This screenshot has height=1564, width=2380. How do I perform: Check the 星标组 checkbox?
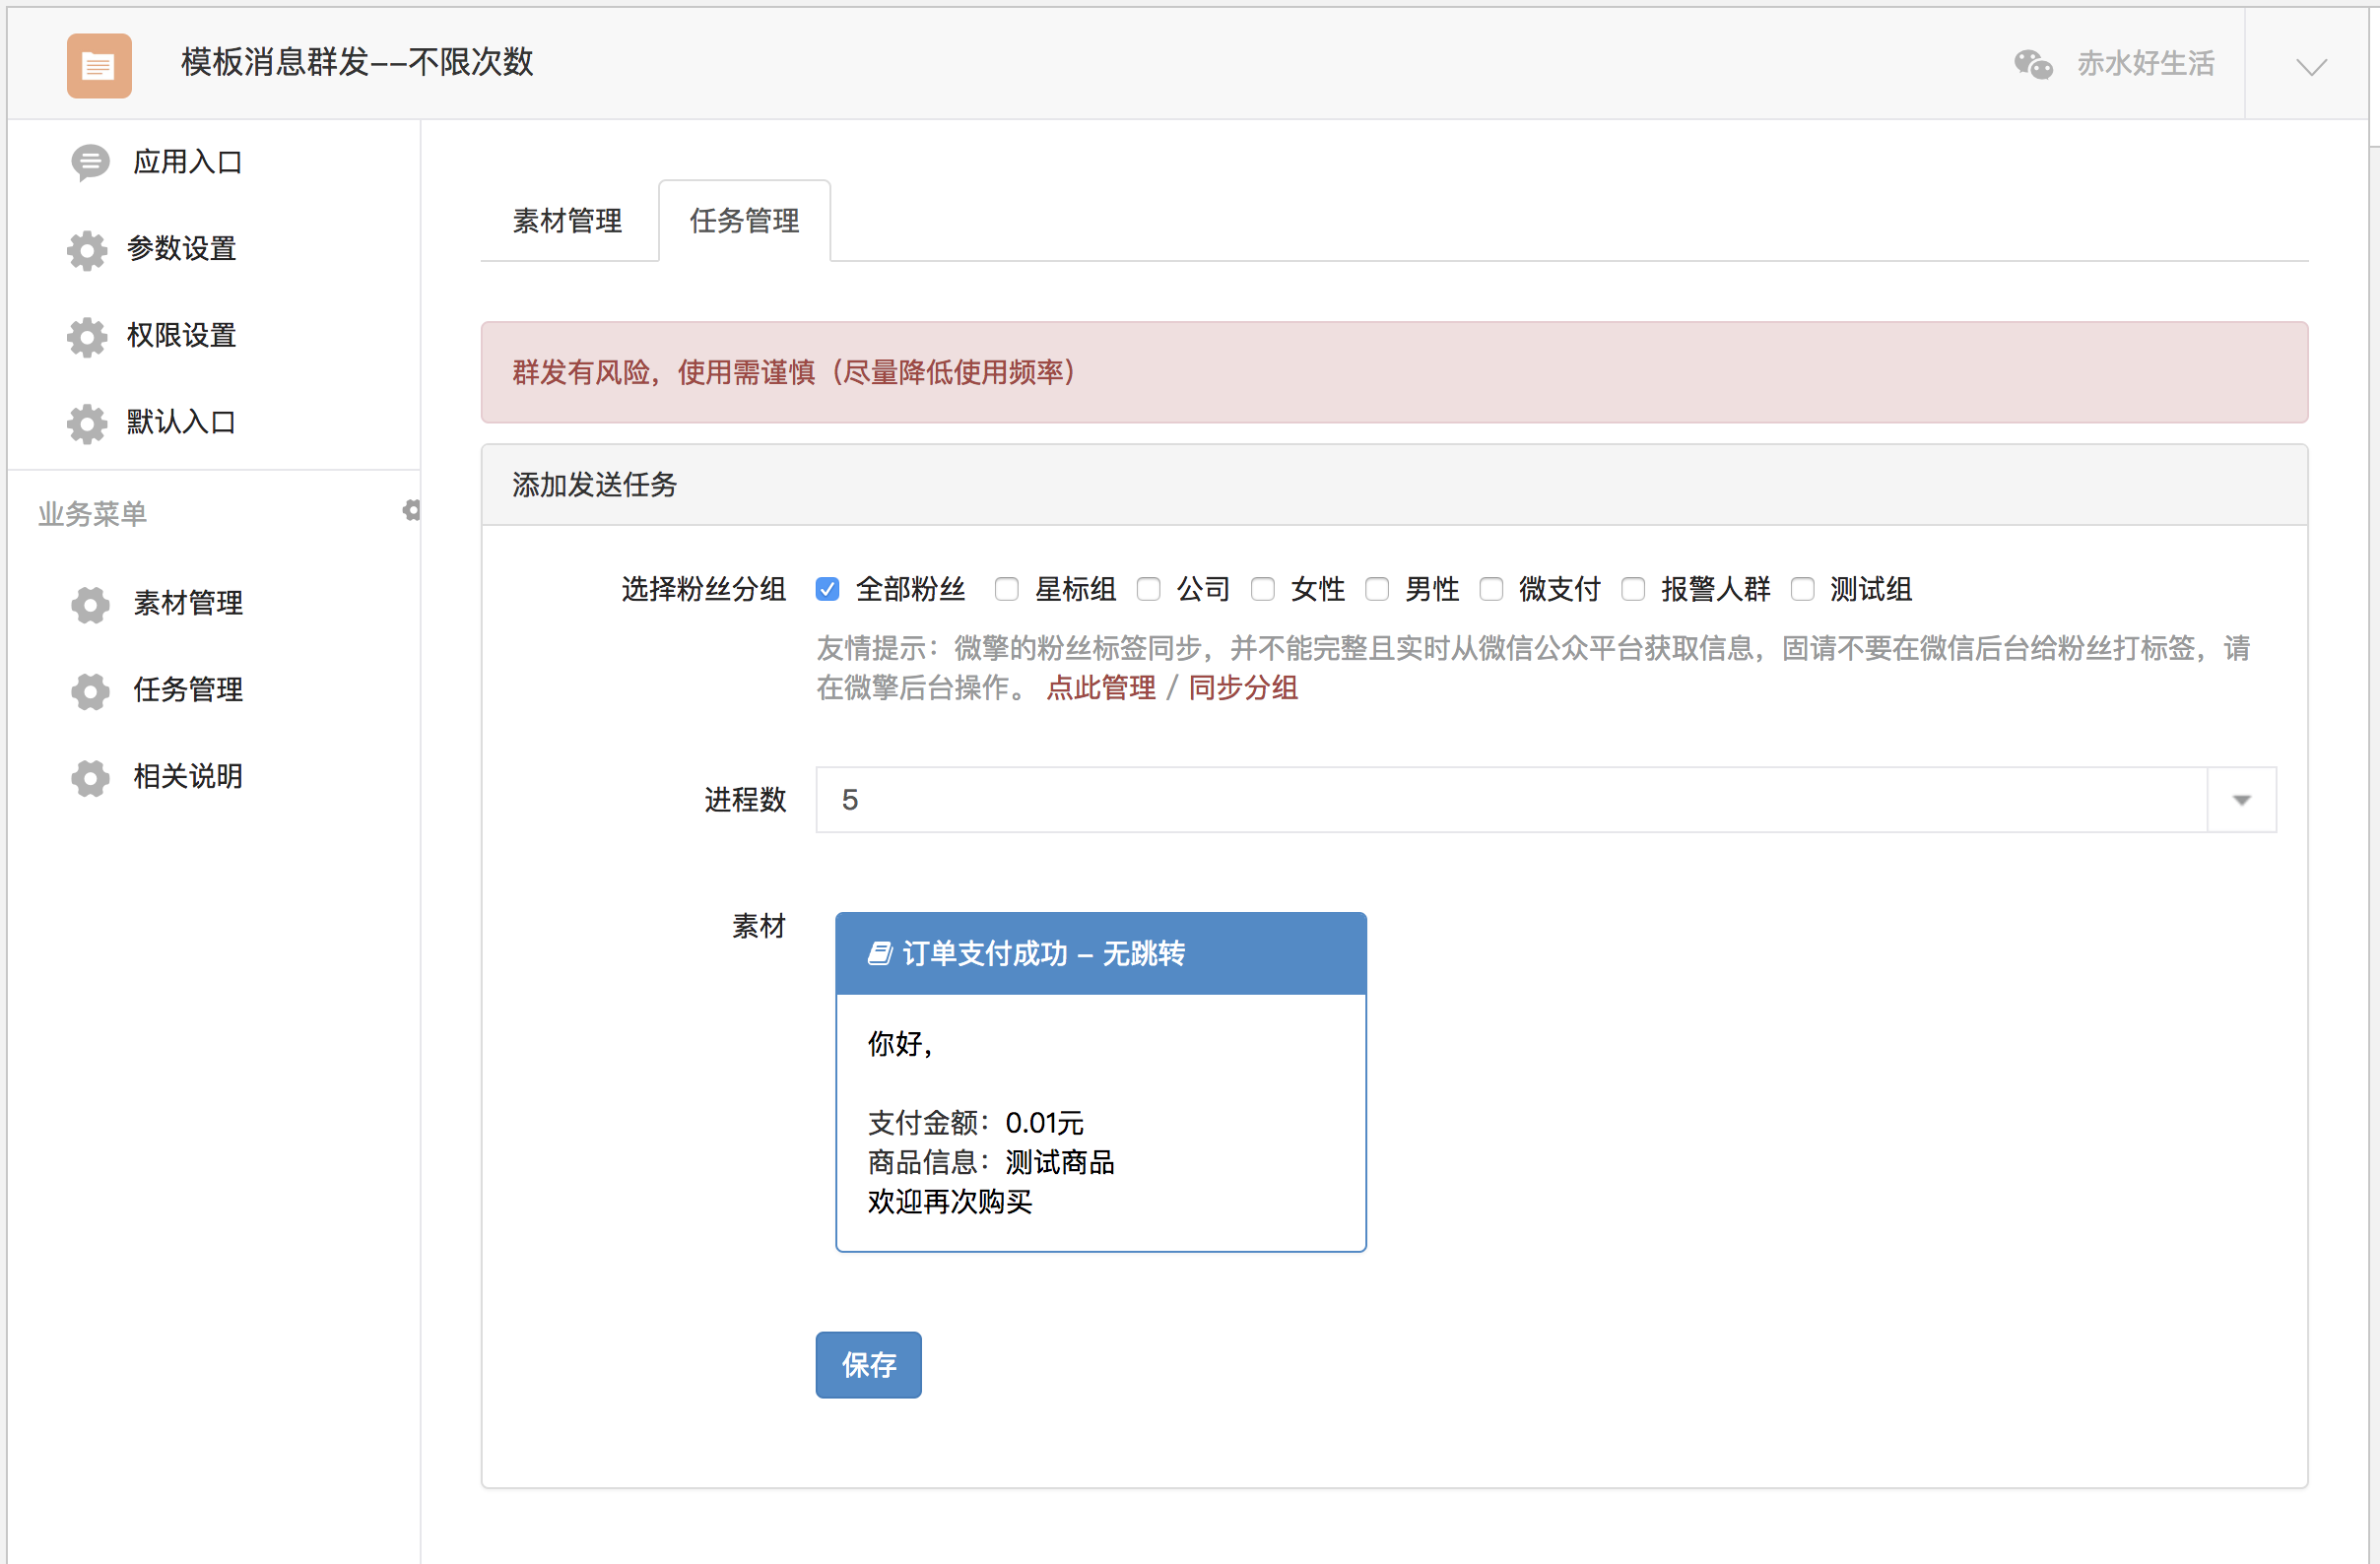click(1006, 589)
